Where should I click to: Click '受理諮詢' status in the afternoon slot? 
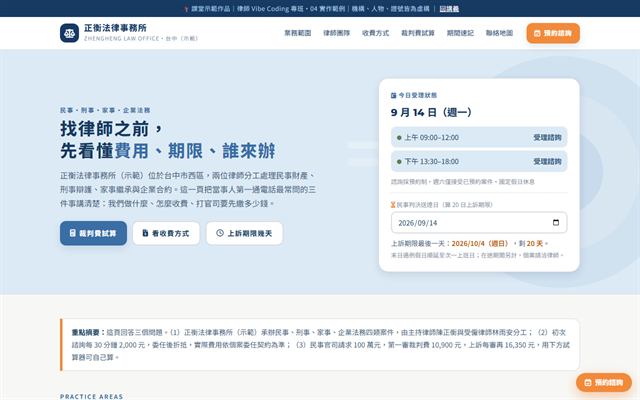click(547, 162)
